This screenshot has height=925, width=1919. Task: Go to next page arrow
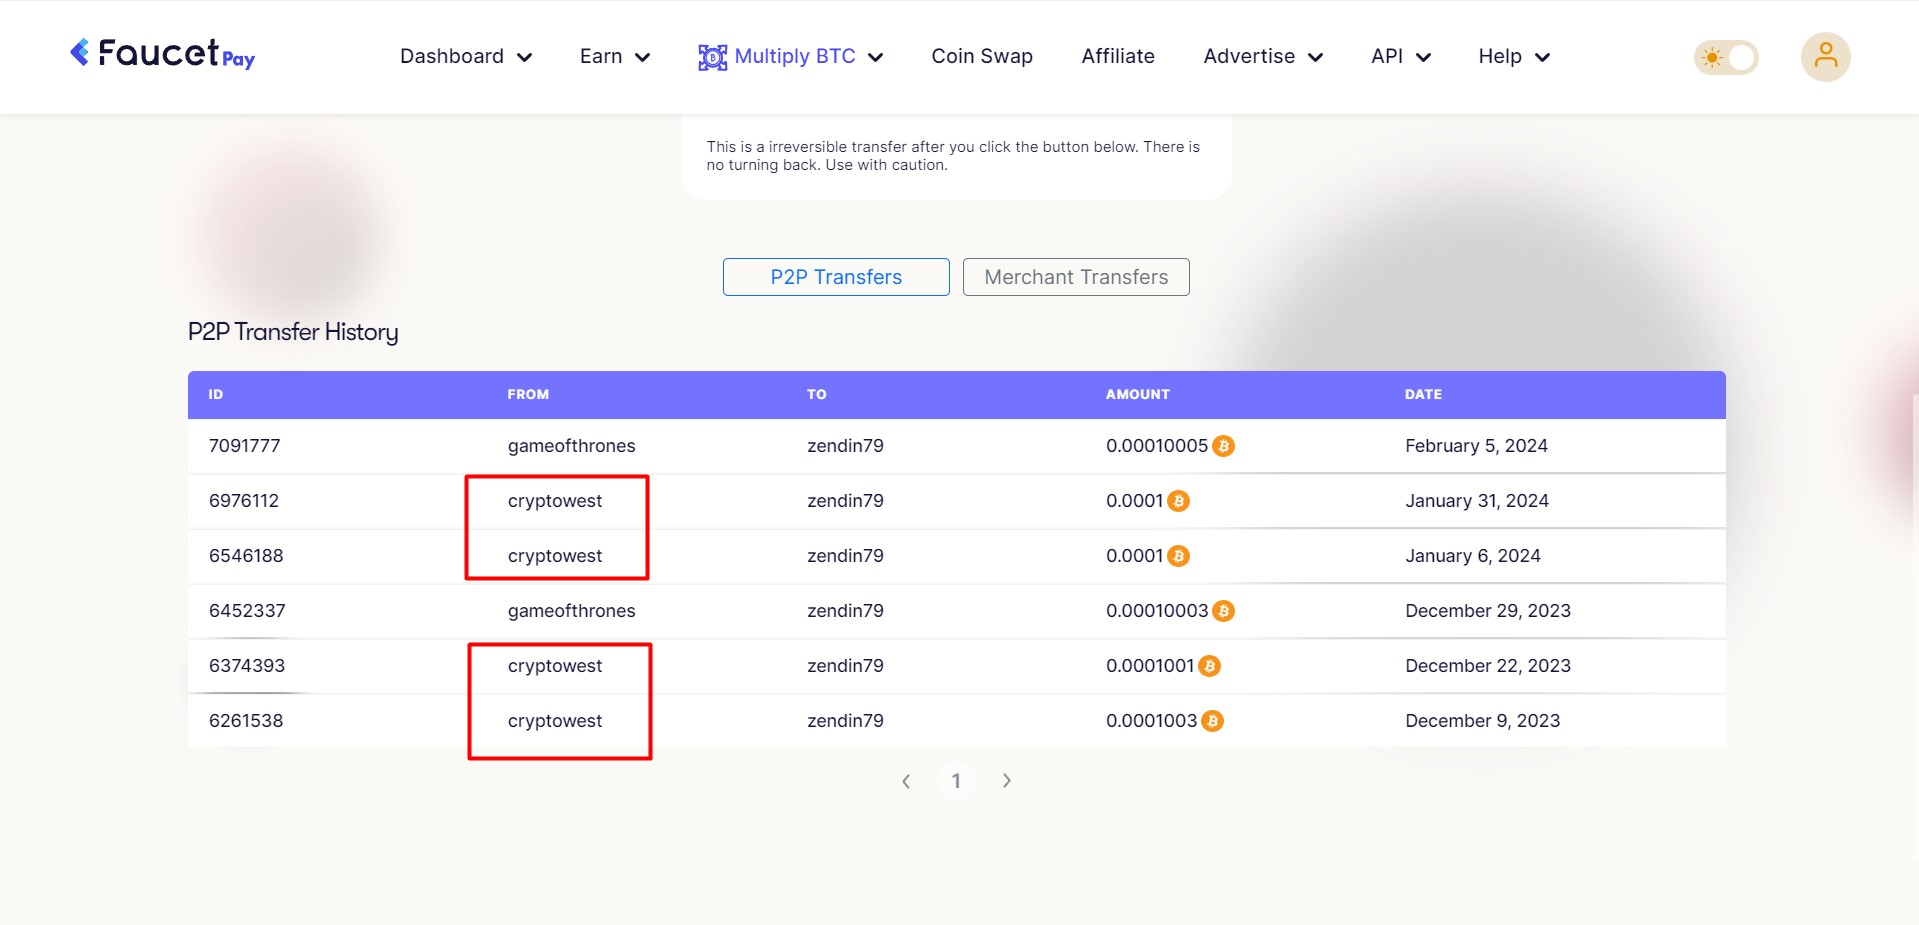1007,781
